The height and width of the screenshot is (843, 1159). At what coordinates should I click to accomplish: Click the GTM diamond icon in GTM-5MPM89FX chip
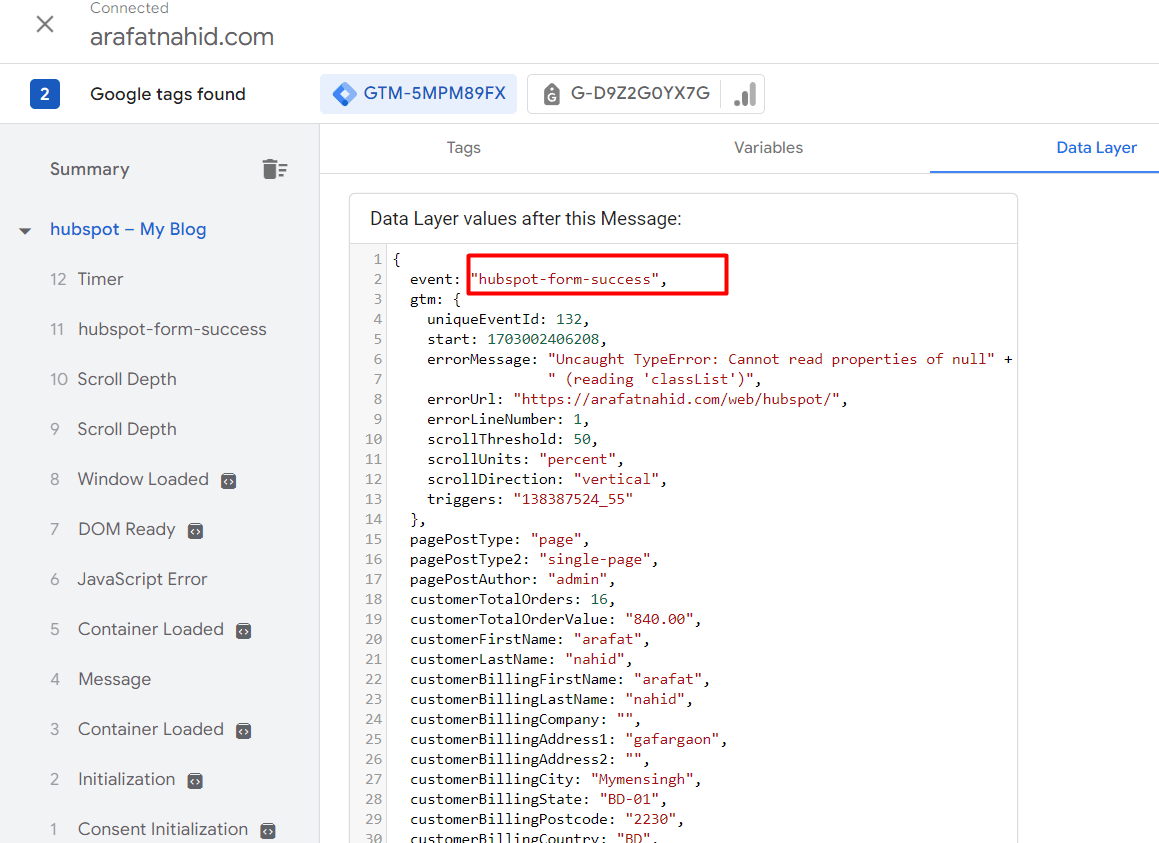click(x=344, y=94)
